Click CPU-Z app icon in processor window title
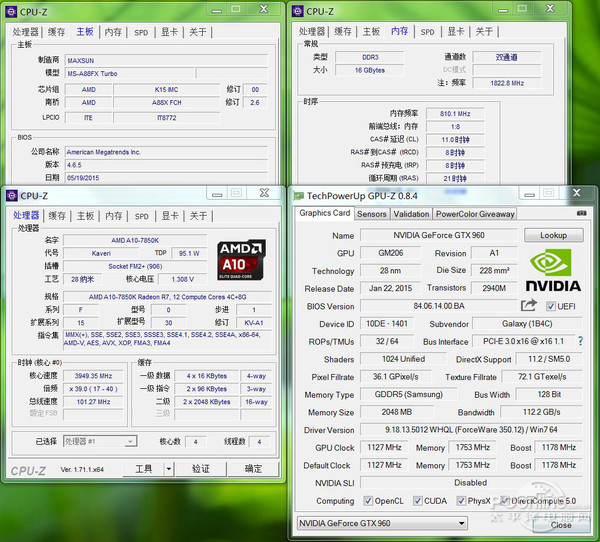 click(x=12, y=196)
